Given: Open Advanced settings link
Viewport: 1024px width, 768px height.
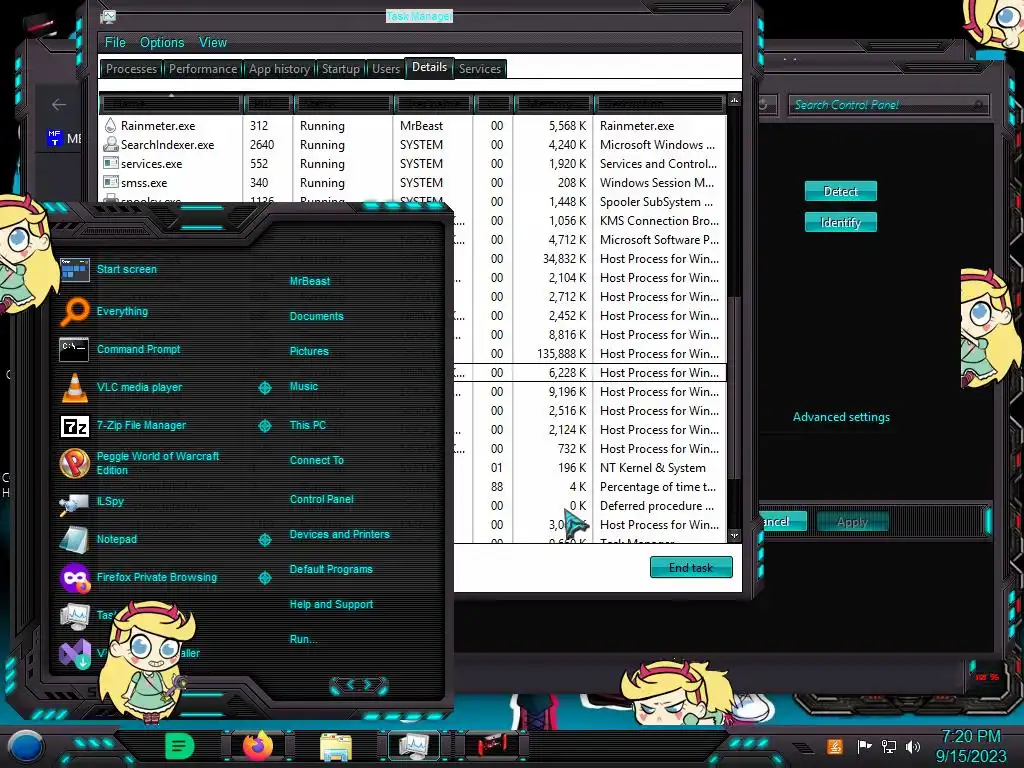Looking at the screenshot, I should 841,417.
